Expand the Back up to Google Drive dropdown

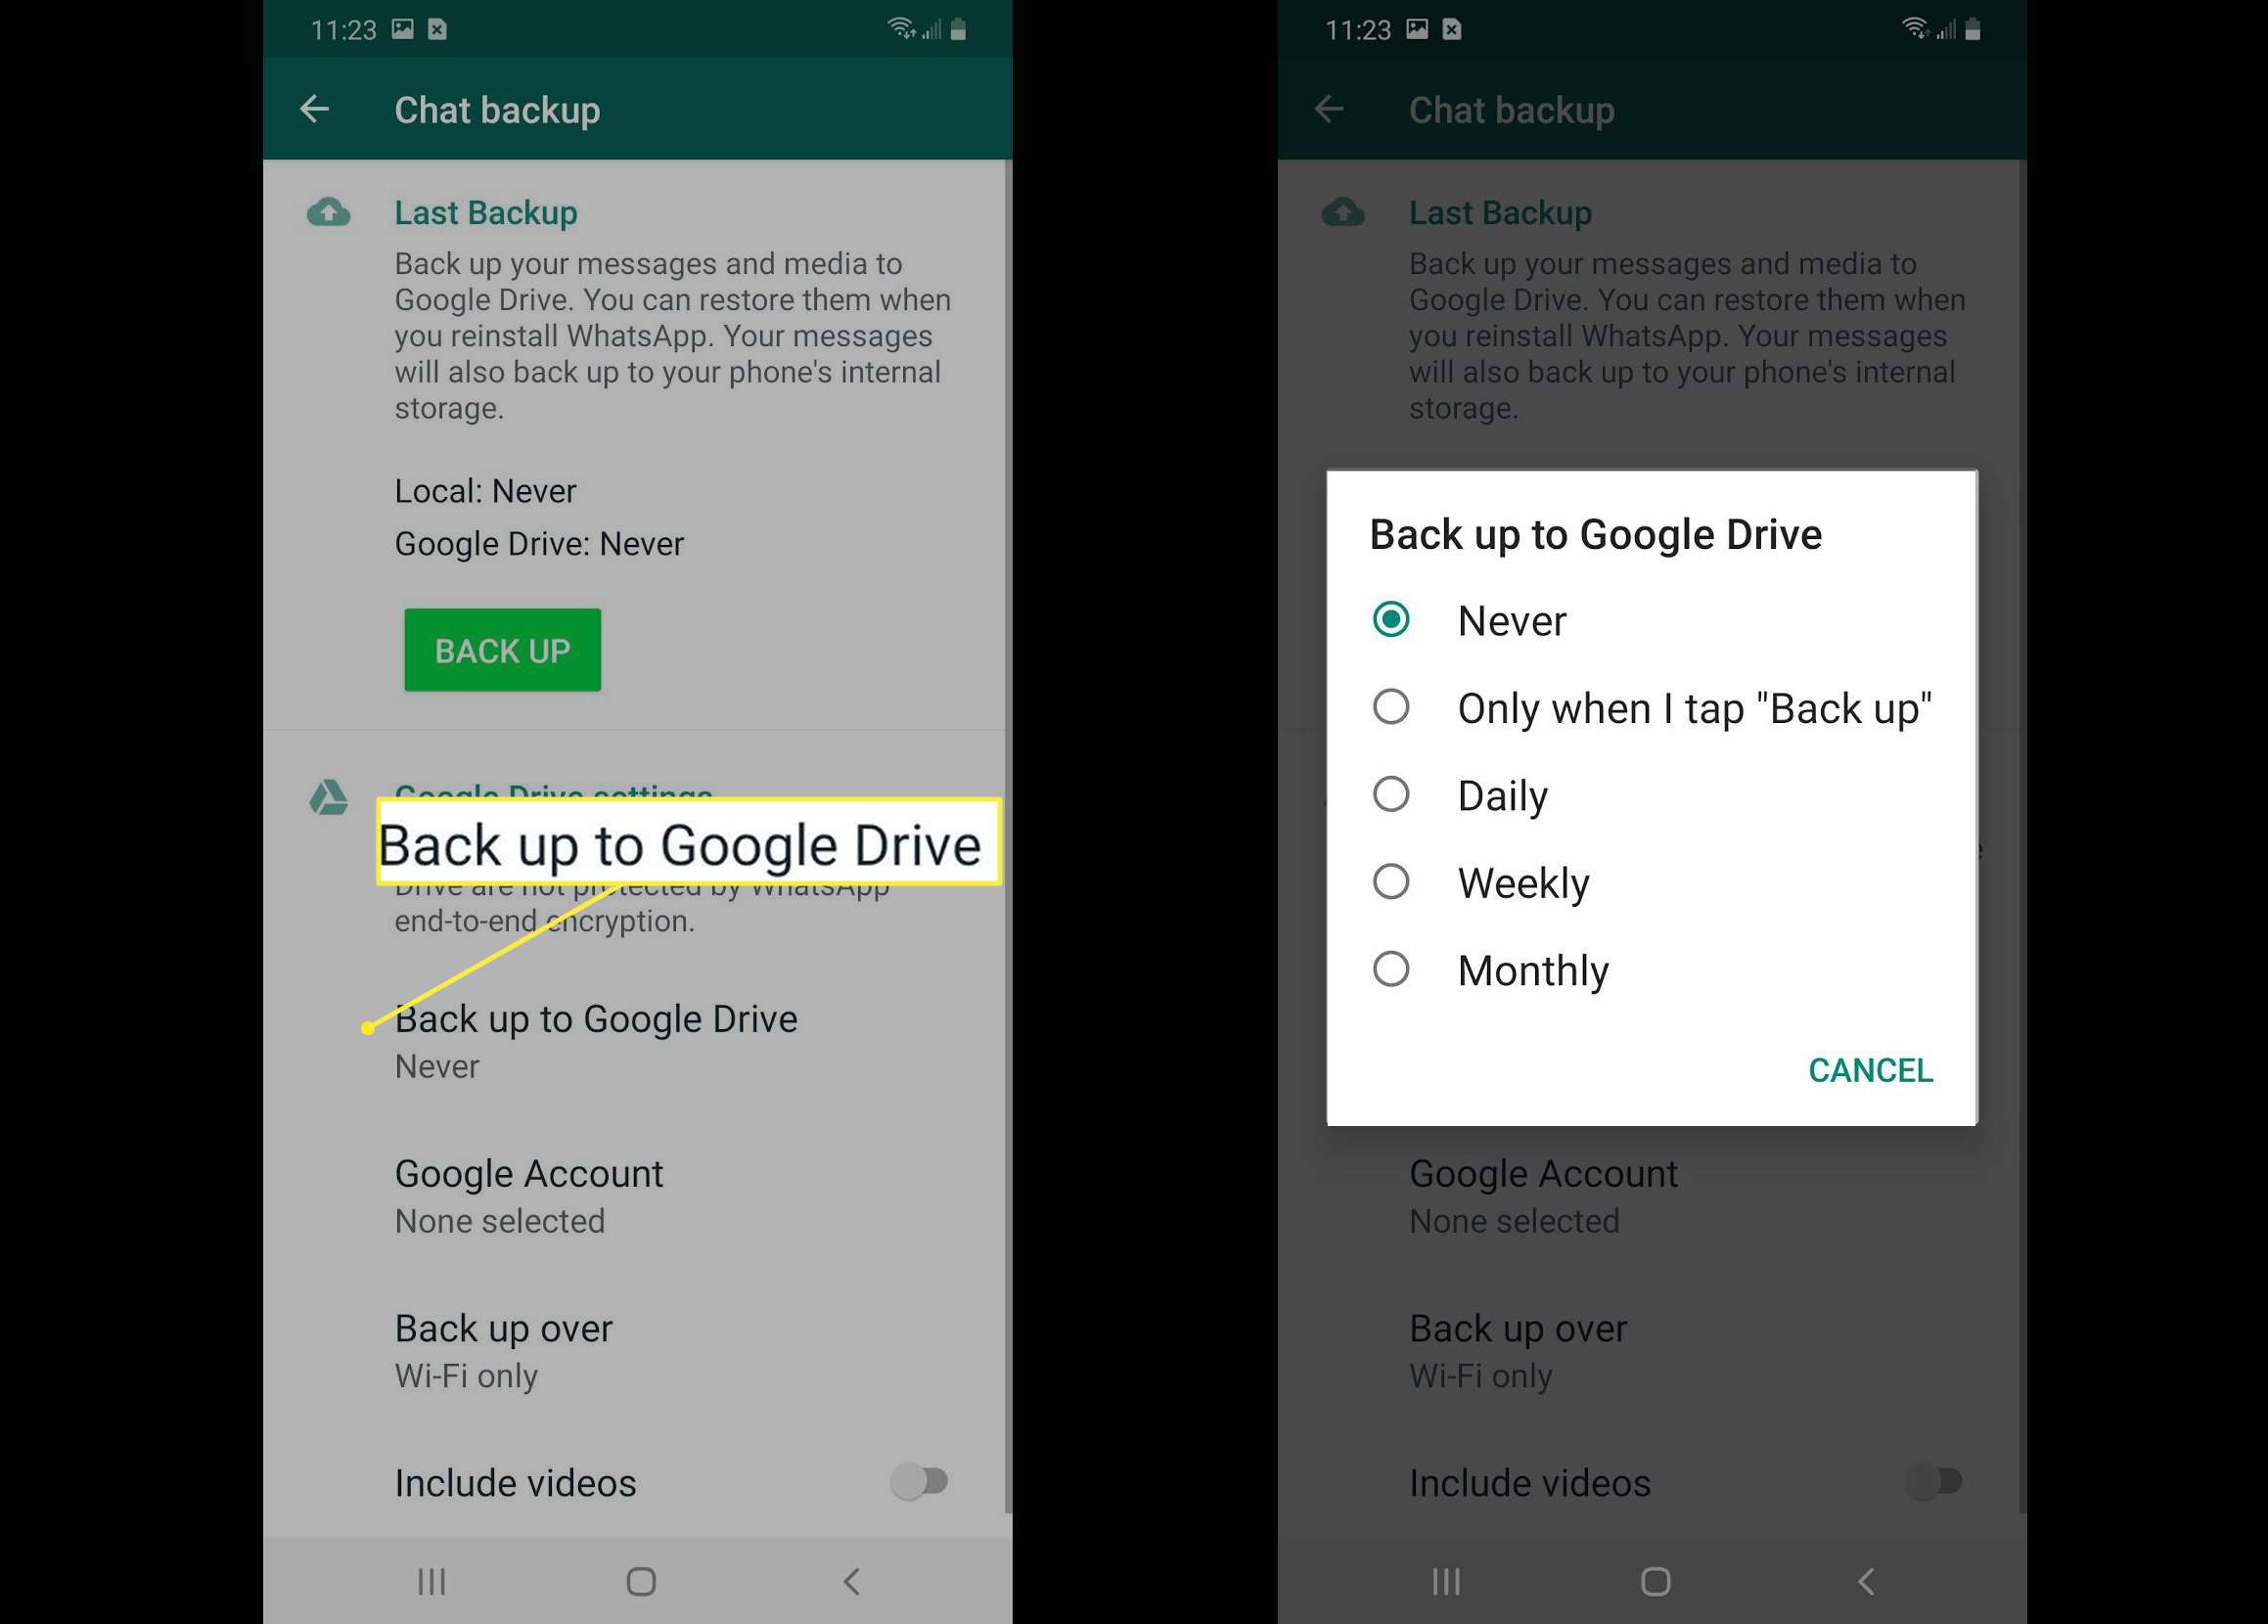[x=594, y=1039]
